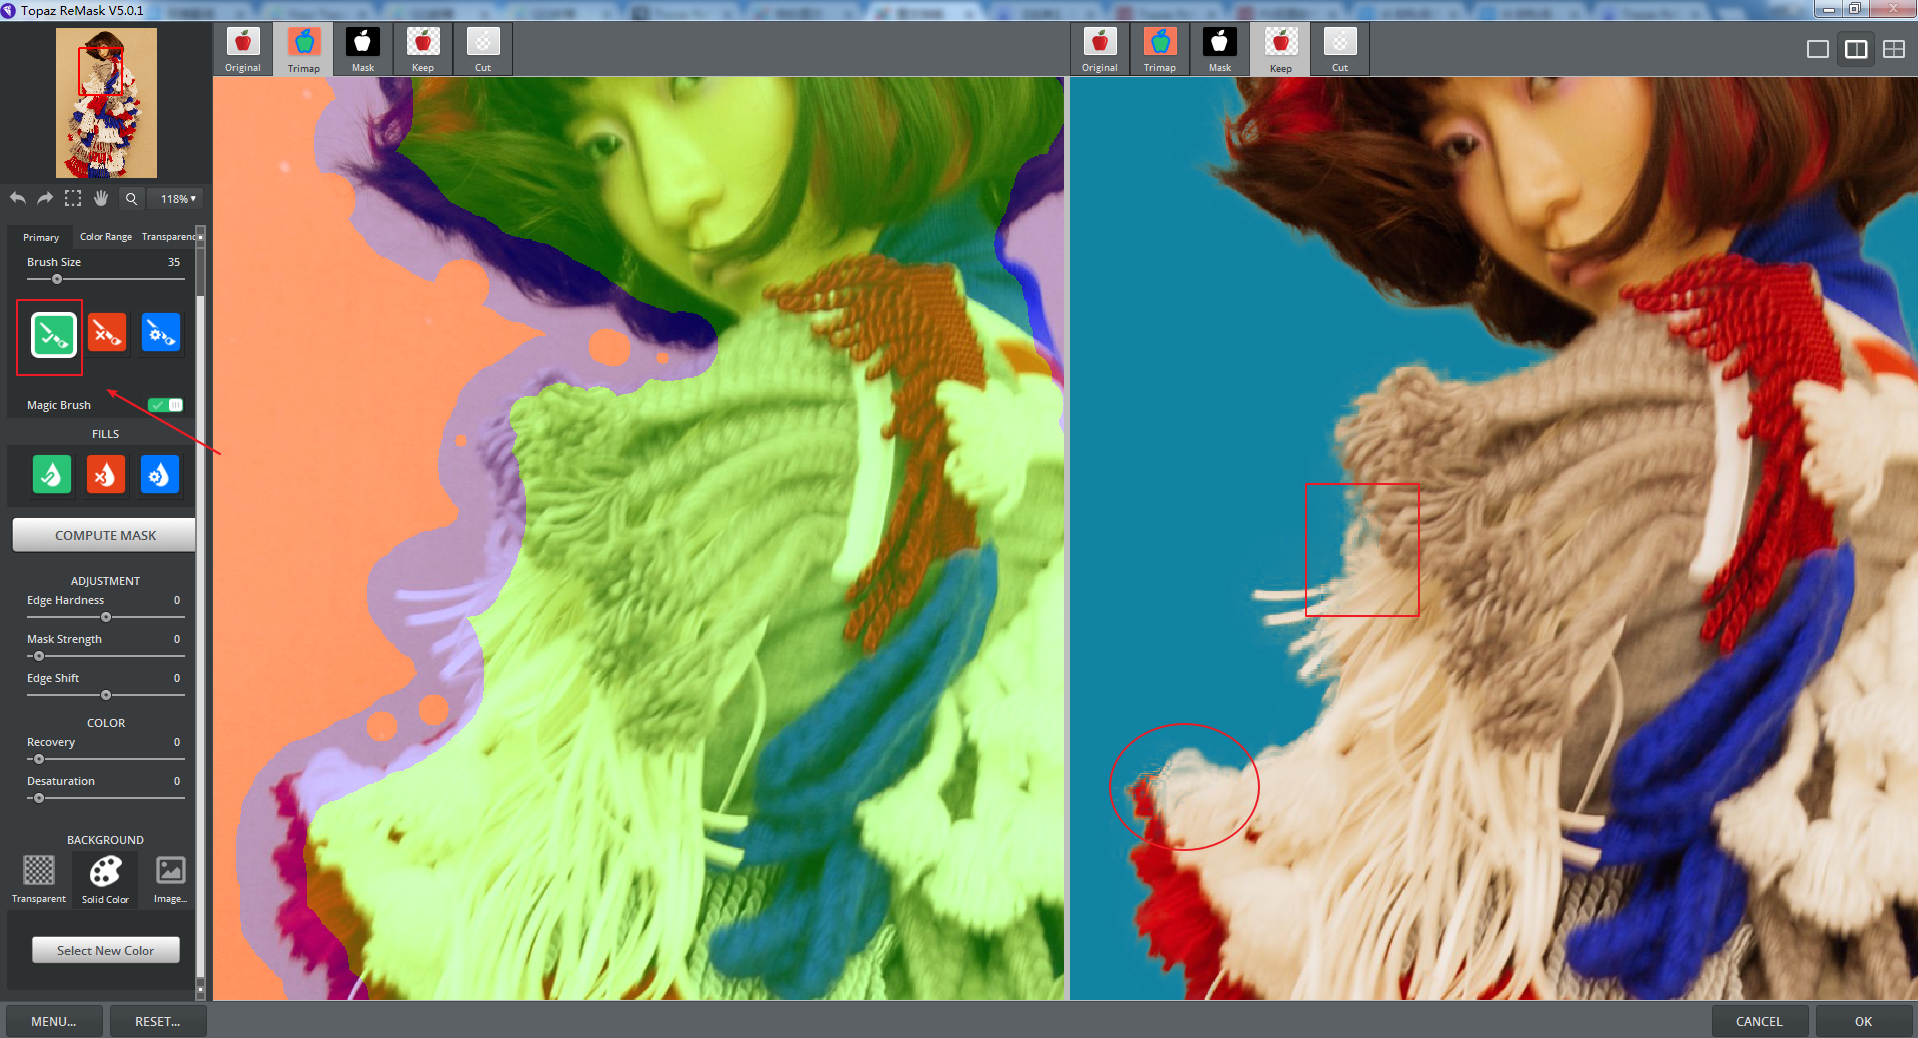
Task: Switch left pane to Trimap view
Action: click(303, 50)
